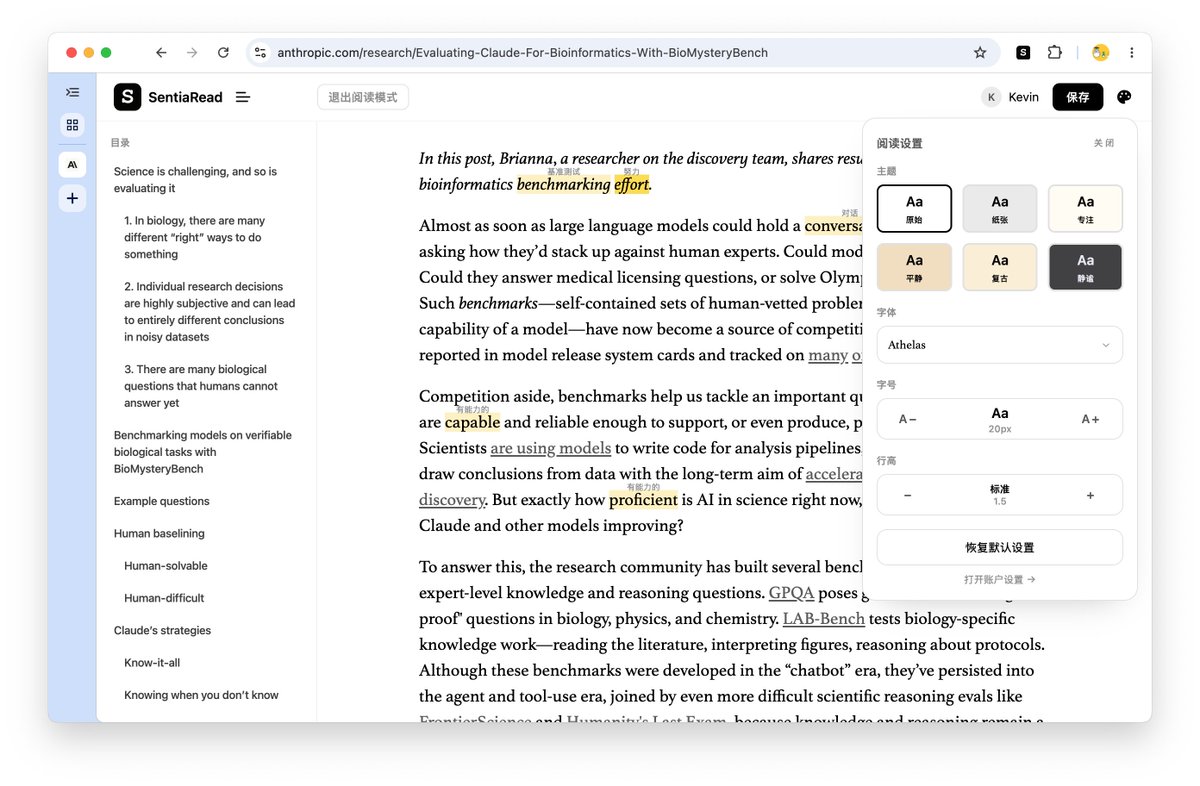The image size is (1200, 786).
Task: Click 恢复默认设置 button
Action: (1000, 548)
